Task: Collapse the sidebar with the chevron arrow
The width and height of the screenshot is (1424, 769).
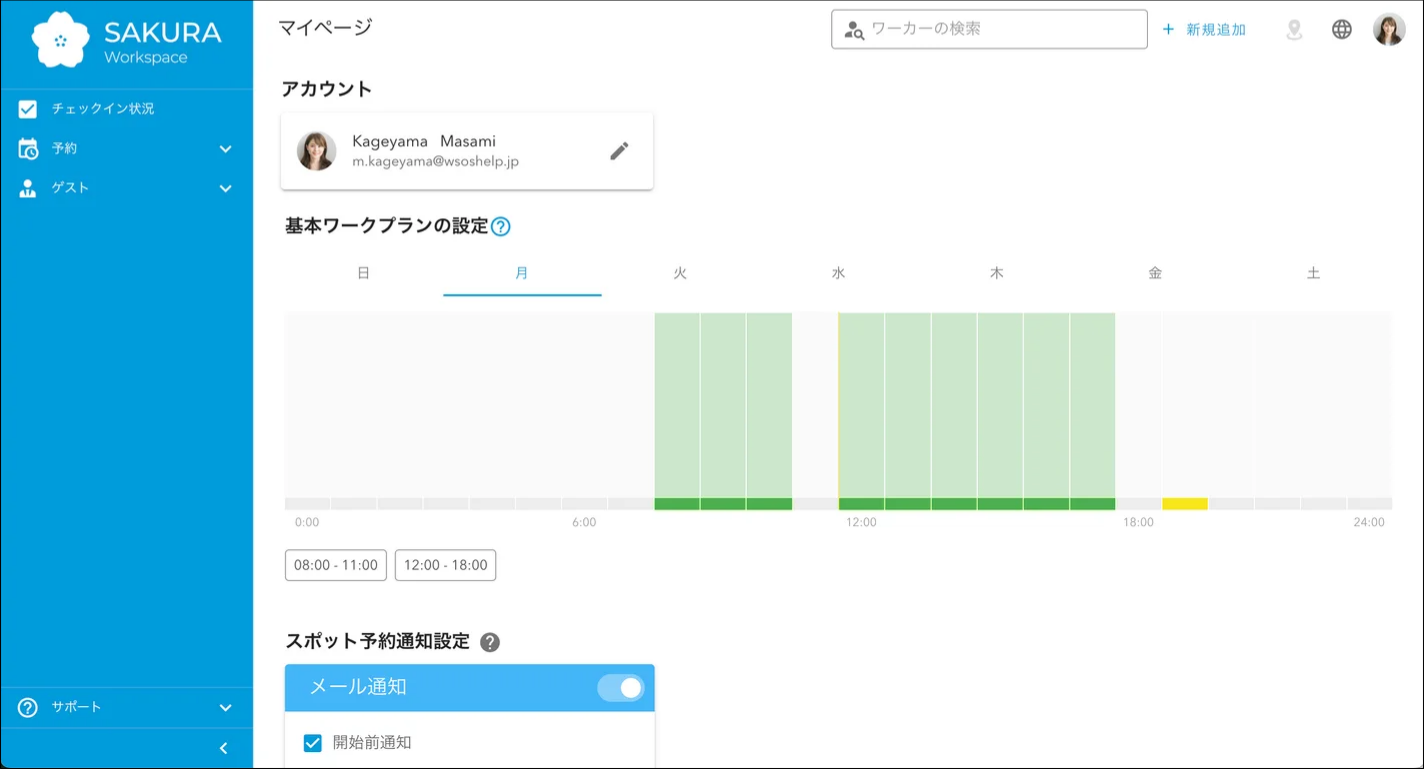Action: (224, 747)
